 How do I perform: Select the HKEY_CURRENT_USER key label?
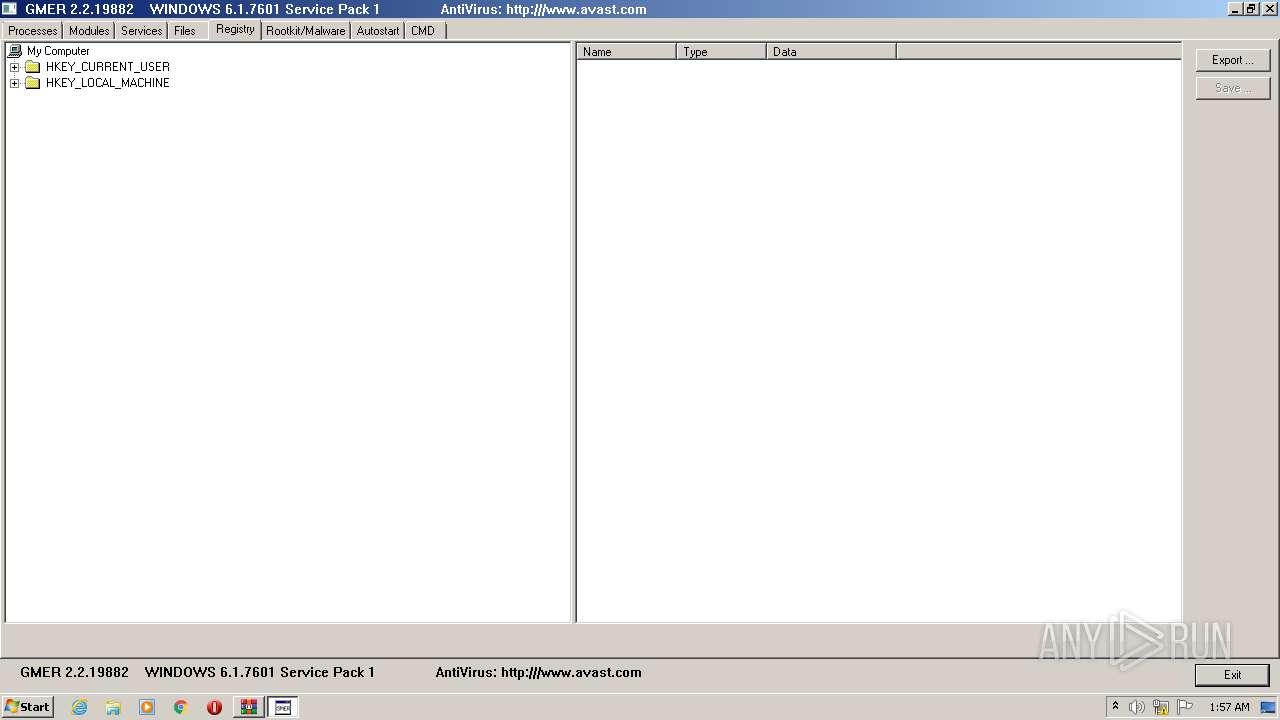click(x=108, y=67)
